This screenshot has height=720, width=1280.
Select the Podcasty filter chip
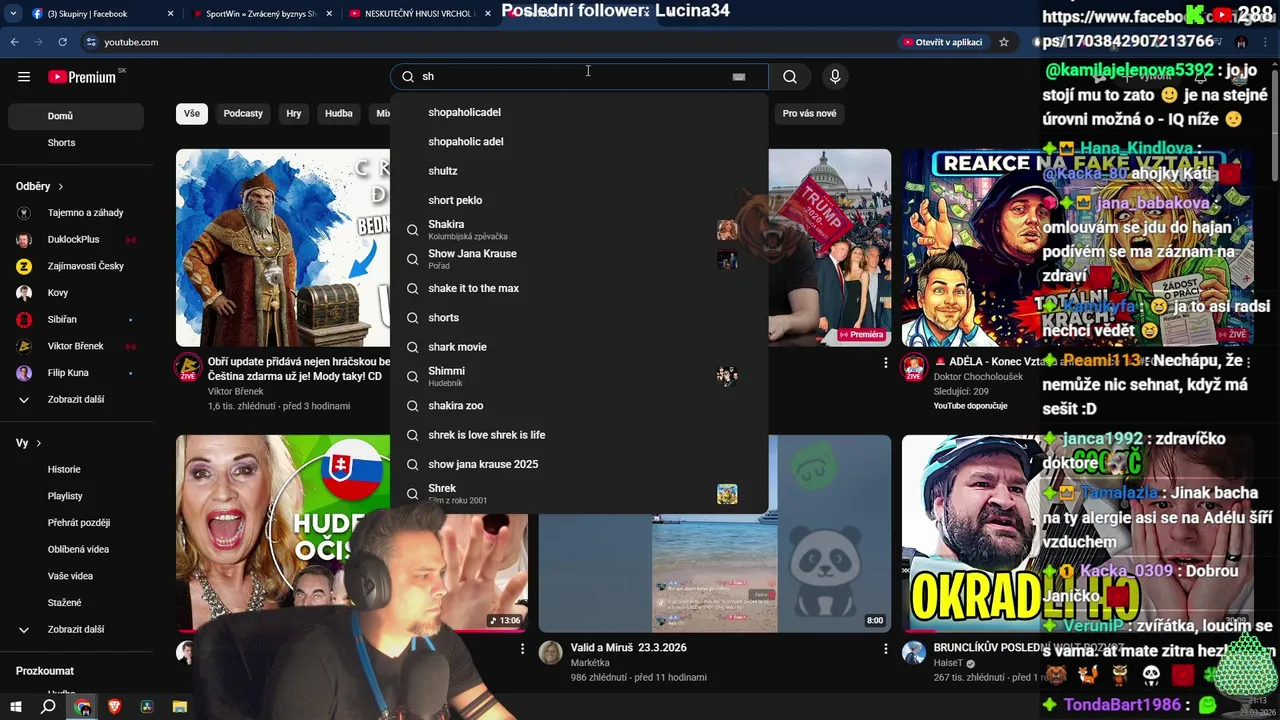point(243,113)
